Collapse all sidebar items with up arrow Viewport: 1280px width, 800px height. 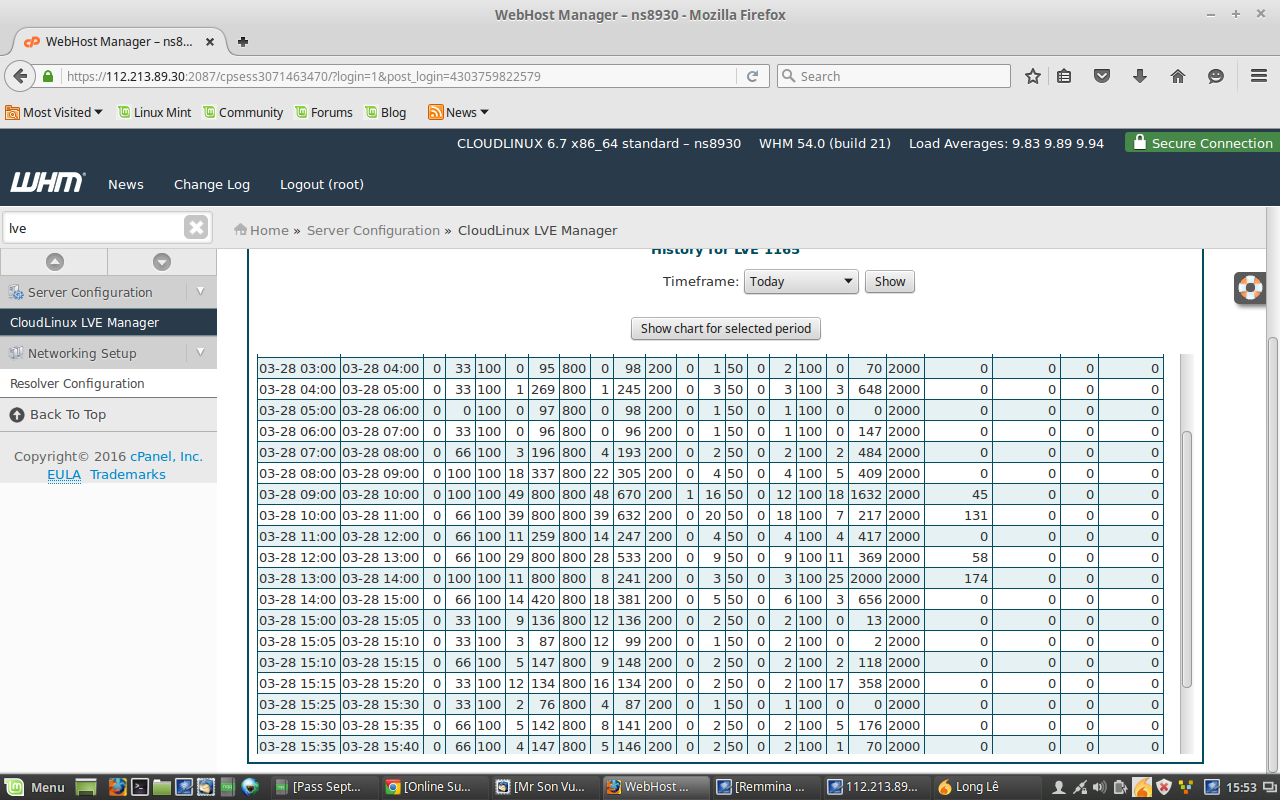pos(55,261)
